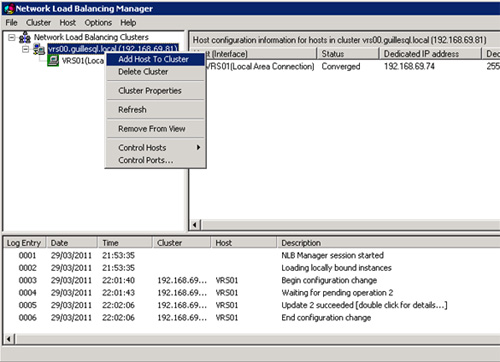Sort by the Status column header
500x362 pixels.
coord(348,54)
